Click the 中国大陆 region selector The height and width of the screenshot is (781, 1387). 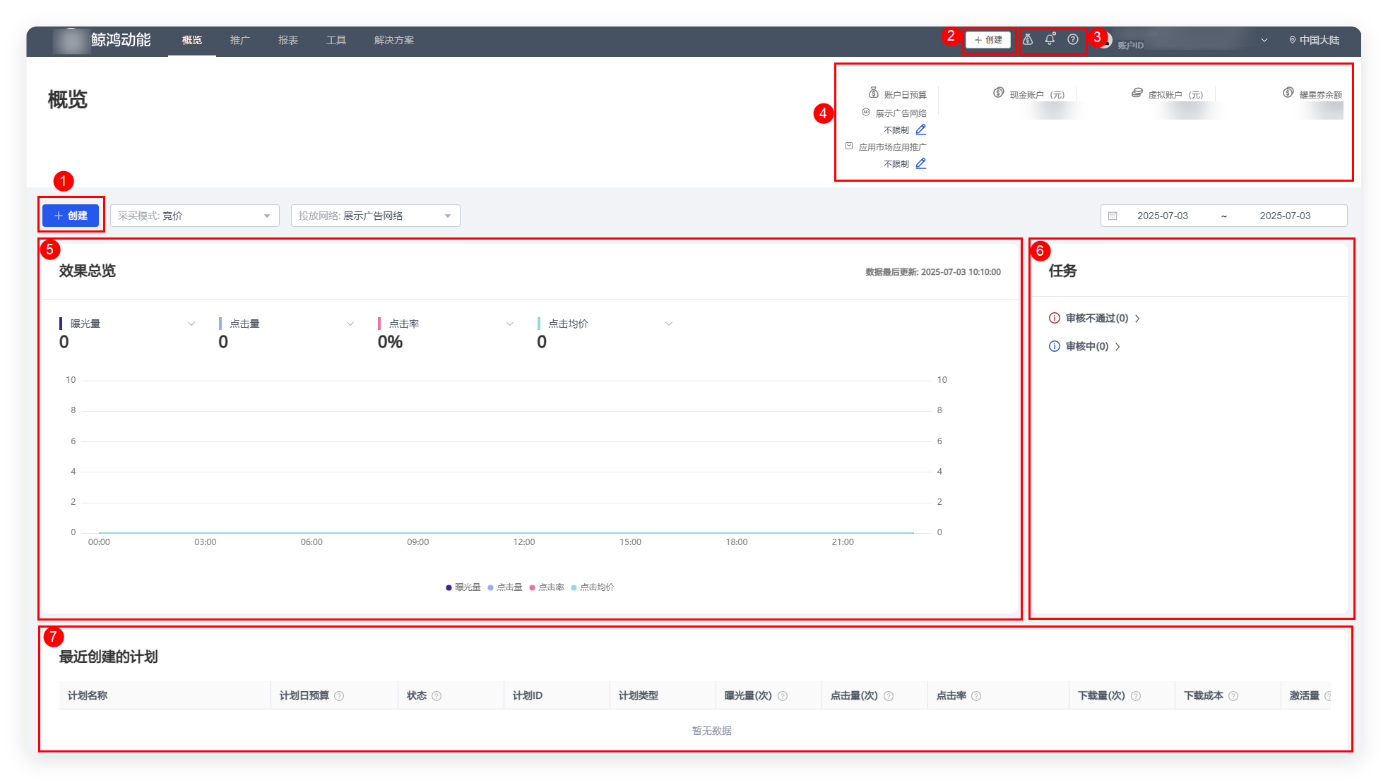click(1314, 40)
